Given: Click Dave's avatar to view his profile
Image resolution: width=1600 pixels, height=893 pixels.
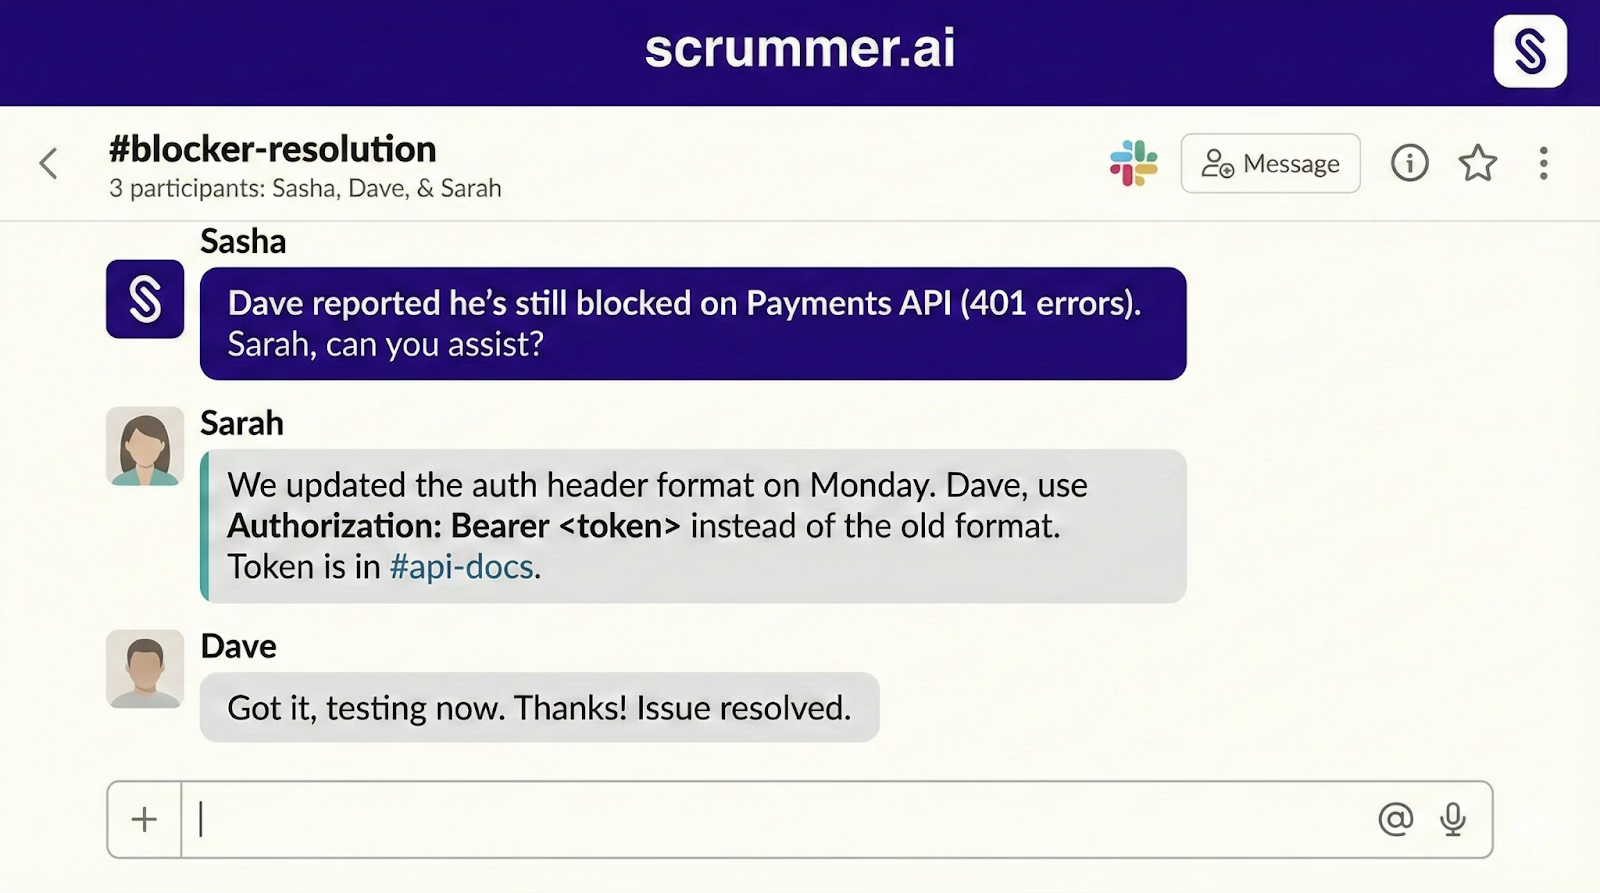Looking at the screenshot, I should [144, 670].
